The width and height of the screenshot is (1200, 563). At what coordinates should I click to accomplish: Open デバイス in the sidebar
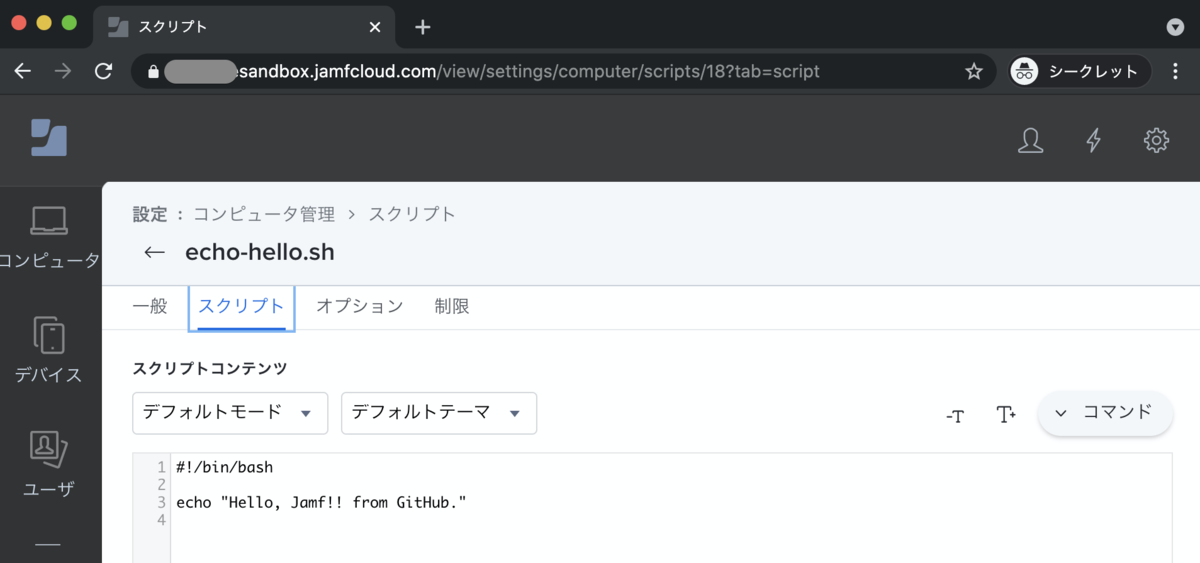(49, 351)
